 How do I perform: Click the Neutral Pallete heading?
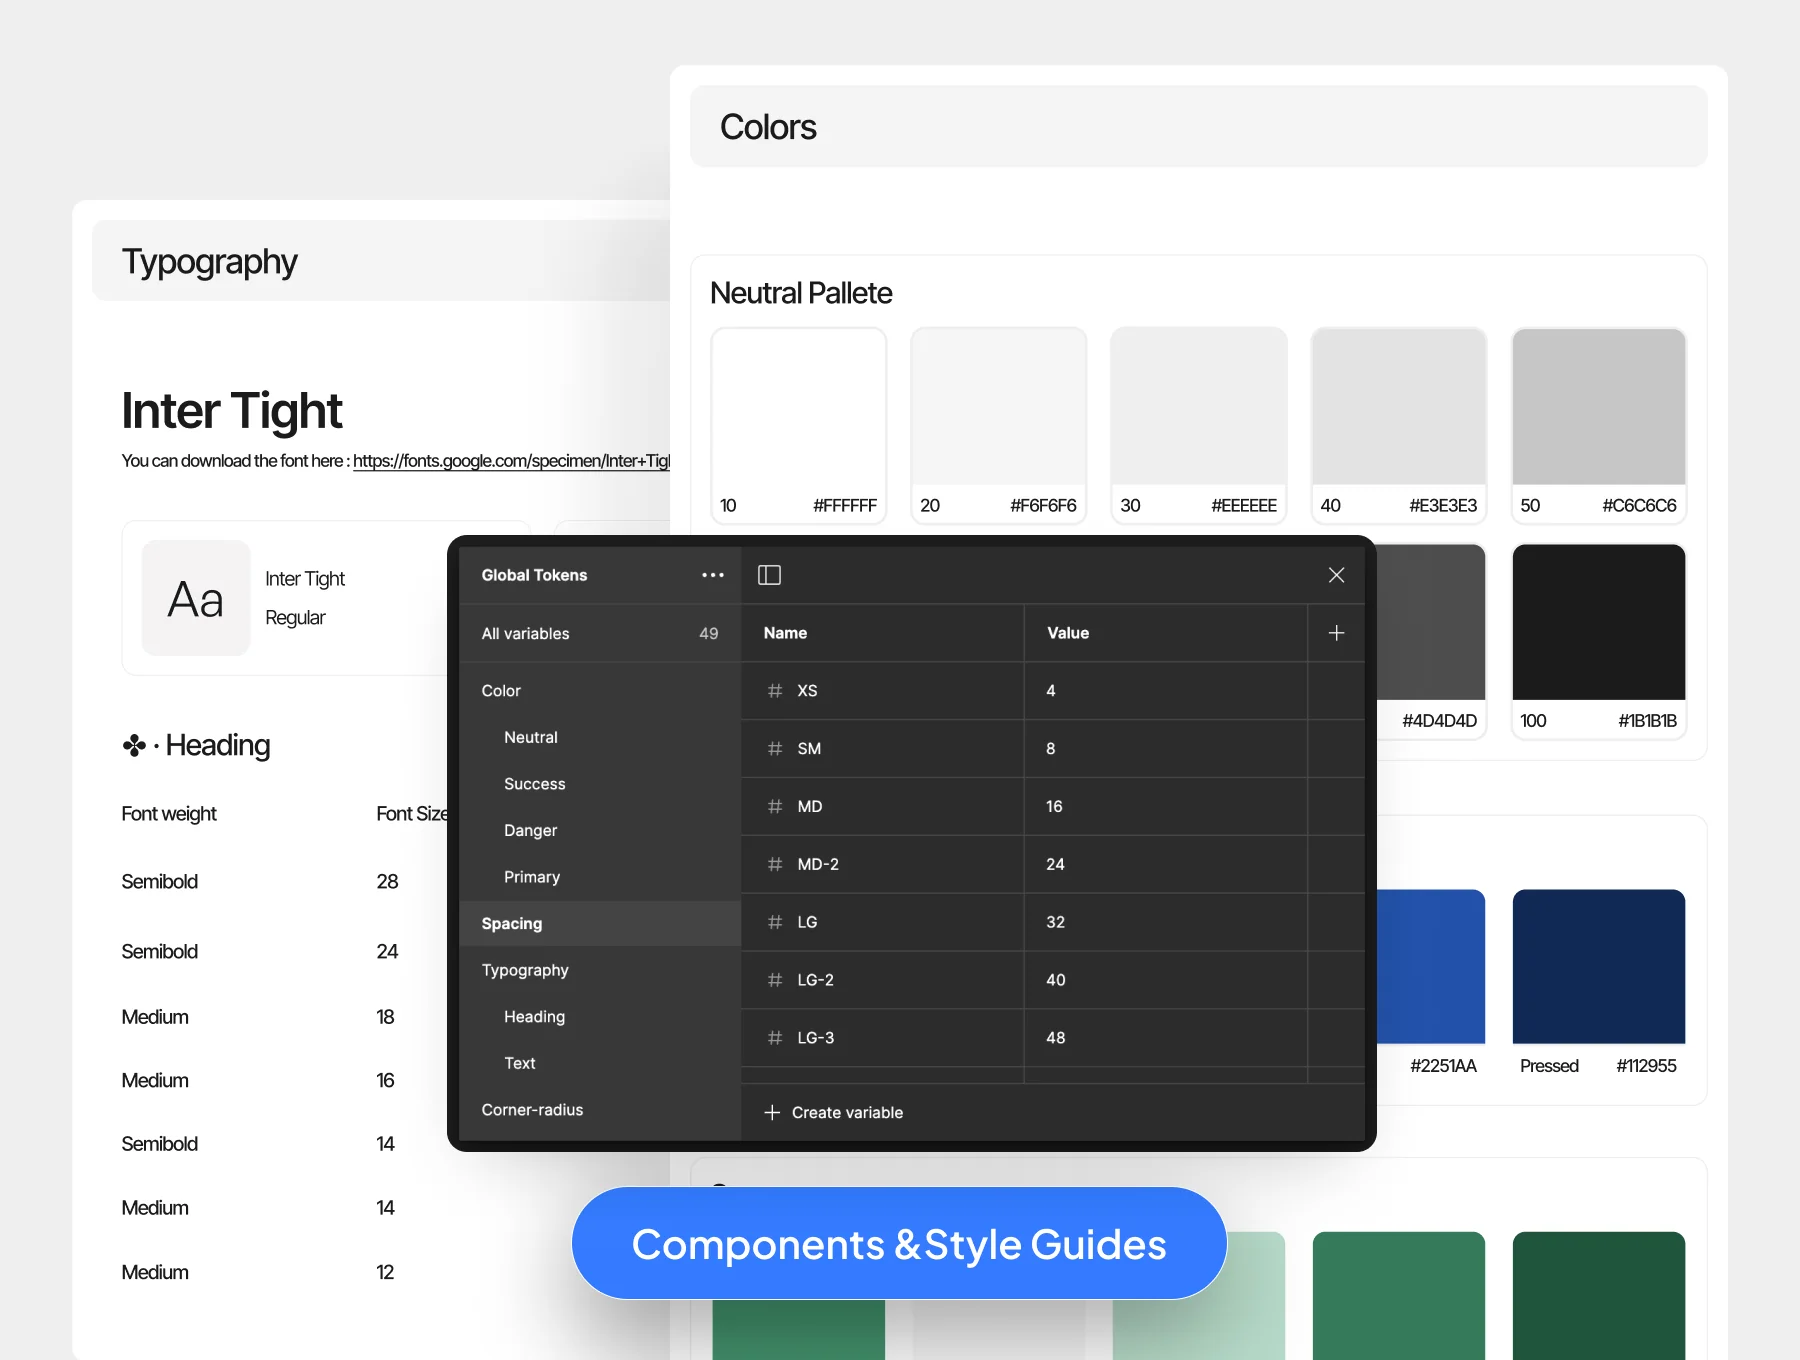[801, 293]
